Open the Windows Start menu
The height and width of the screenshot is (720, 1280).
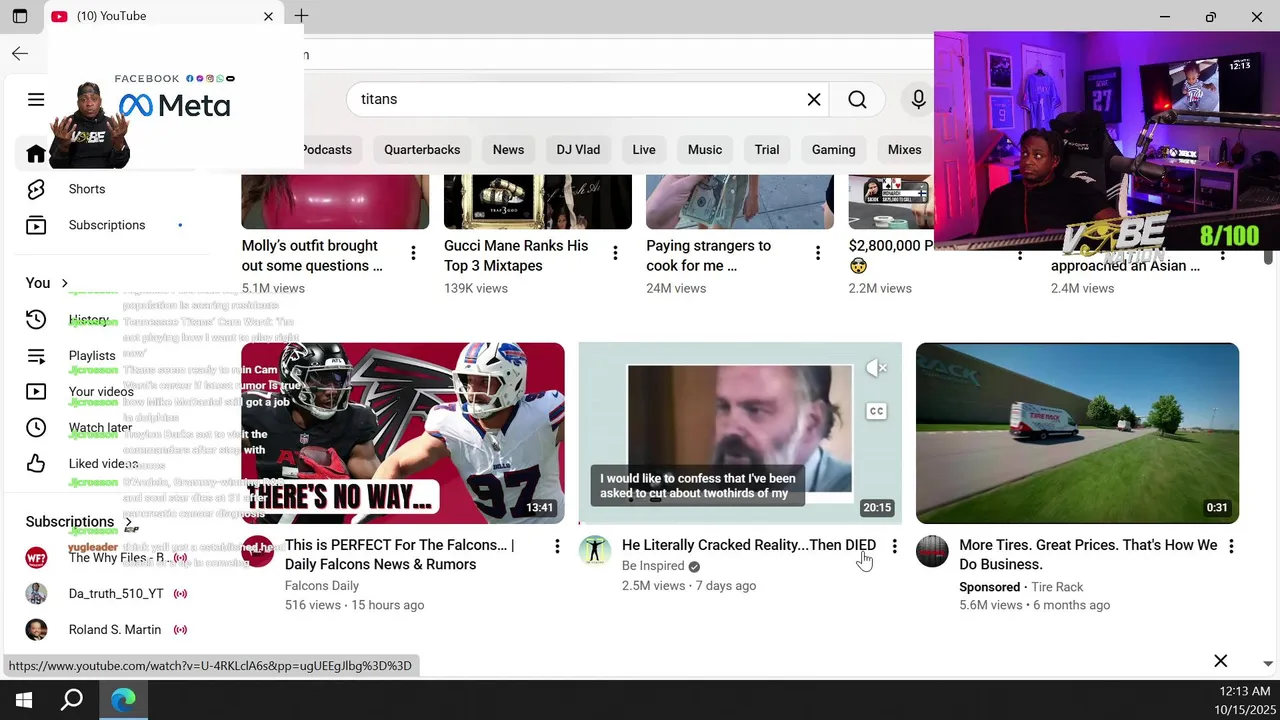click(x=24, y=700)
